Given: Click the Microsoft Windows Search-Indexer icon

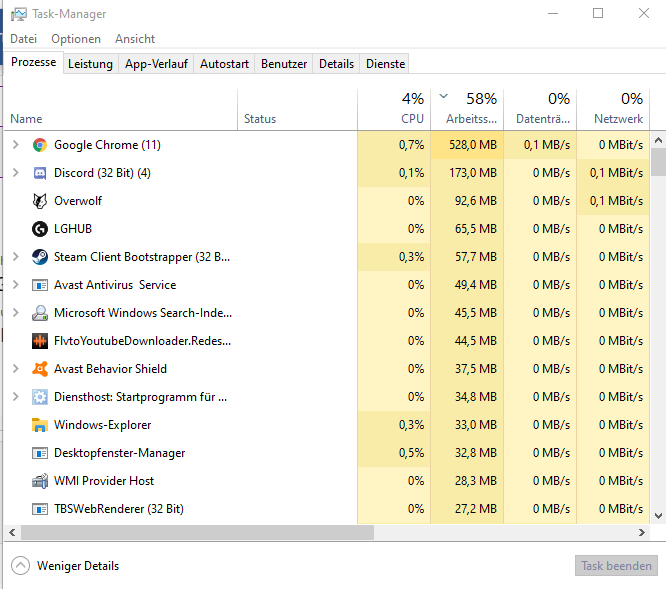Looking at the screenshot, I should (40, 313).
